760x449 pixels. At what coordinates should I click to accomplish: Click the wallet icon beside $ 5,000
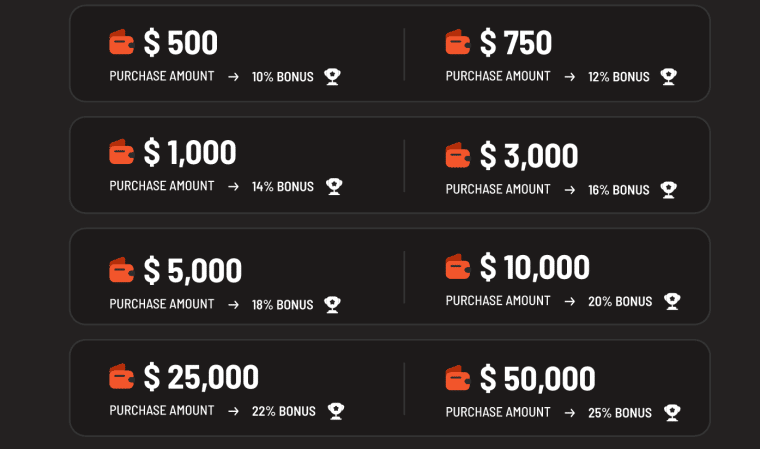[121, 270]
